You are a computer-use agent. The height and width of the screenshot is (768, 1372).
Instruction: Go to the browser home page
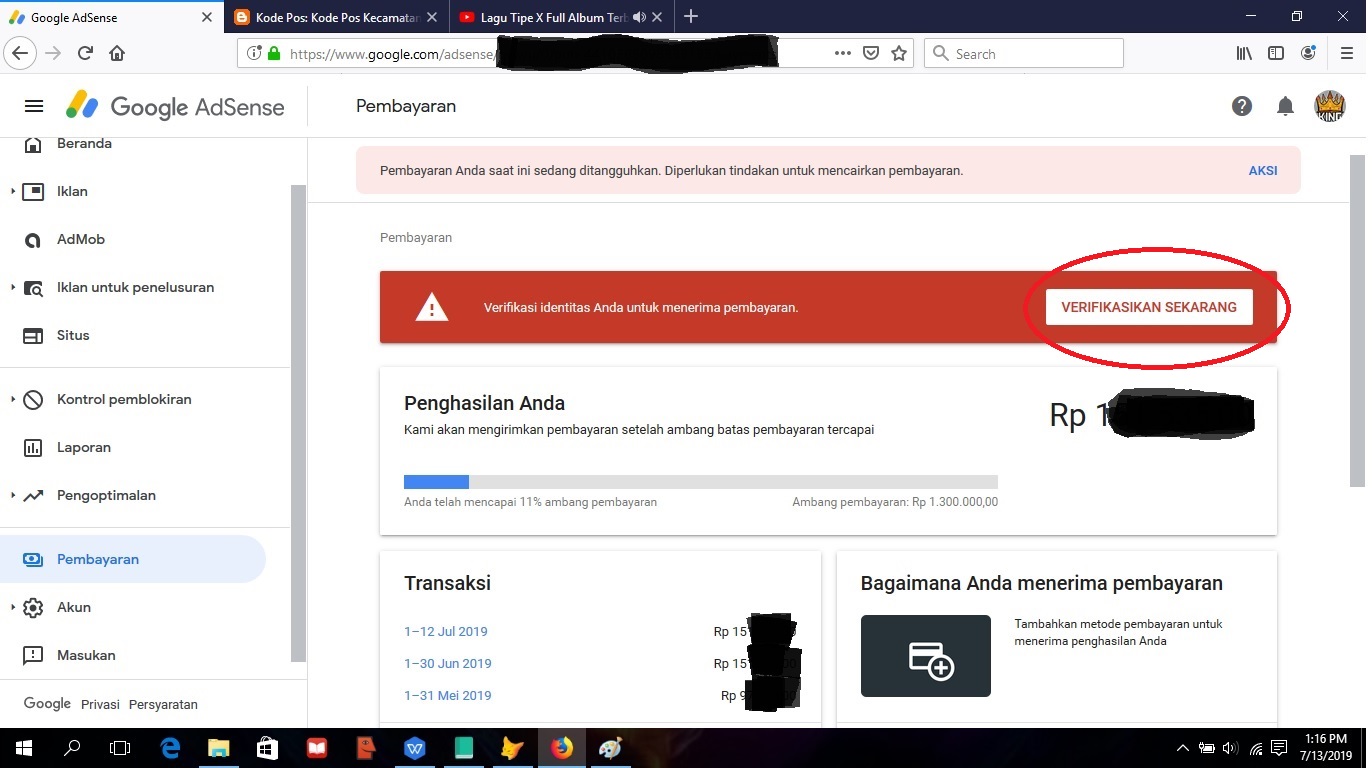(117, 54)
